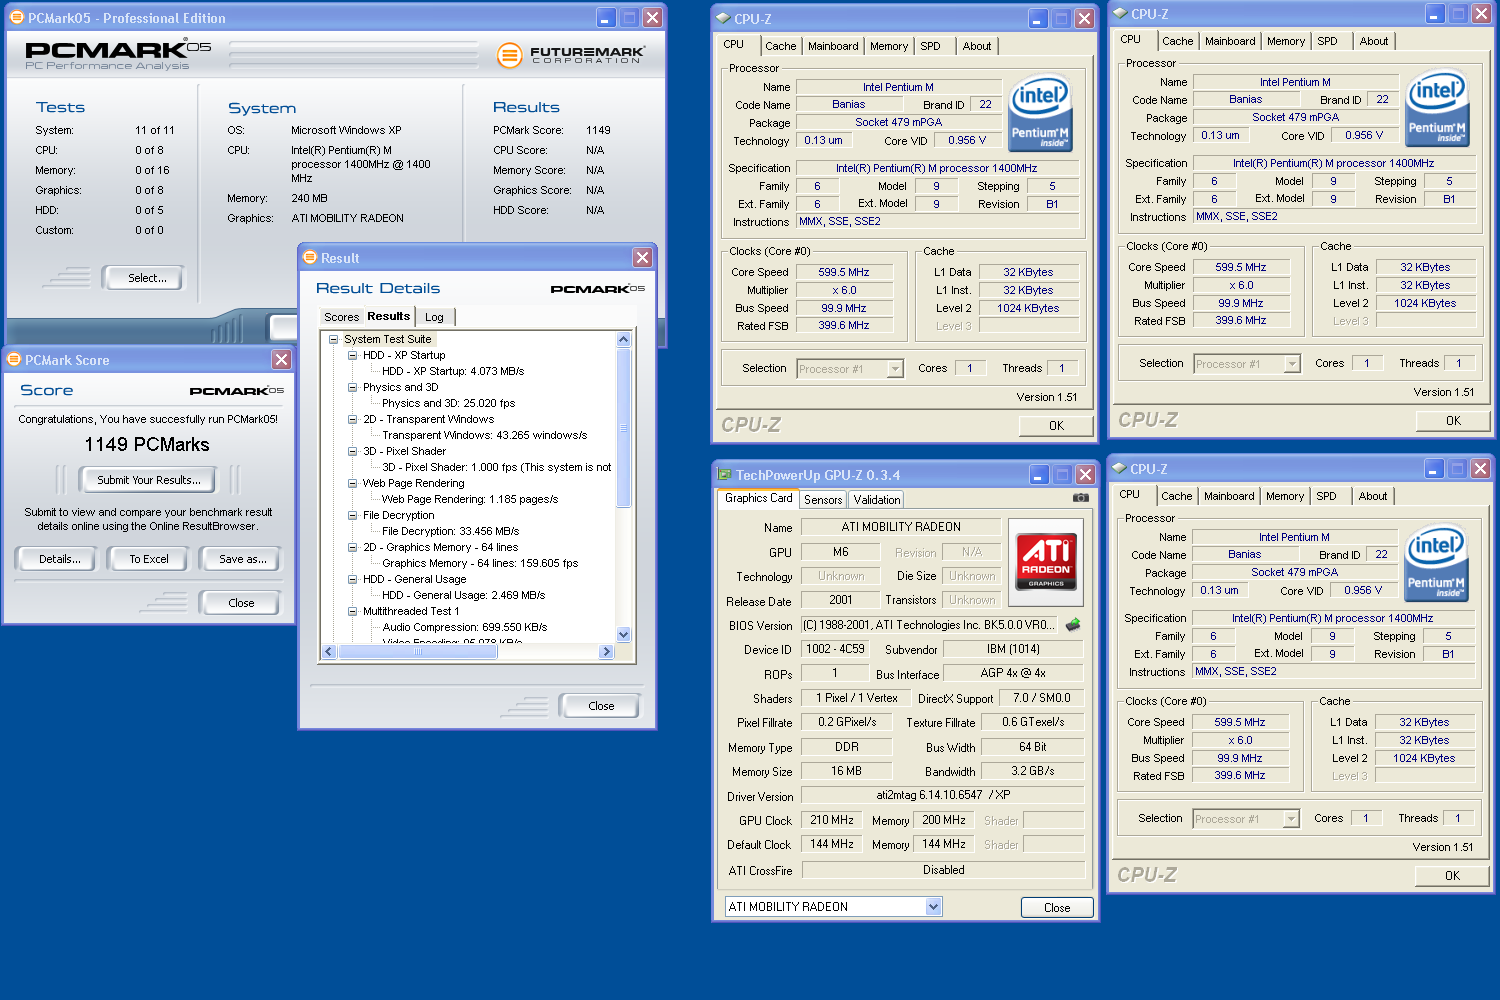Open the SPD tab in the top-middle CPU-Z window
The width and height of the screenshot is (1500, 1000).
930,46
